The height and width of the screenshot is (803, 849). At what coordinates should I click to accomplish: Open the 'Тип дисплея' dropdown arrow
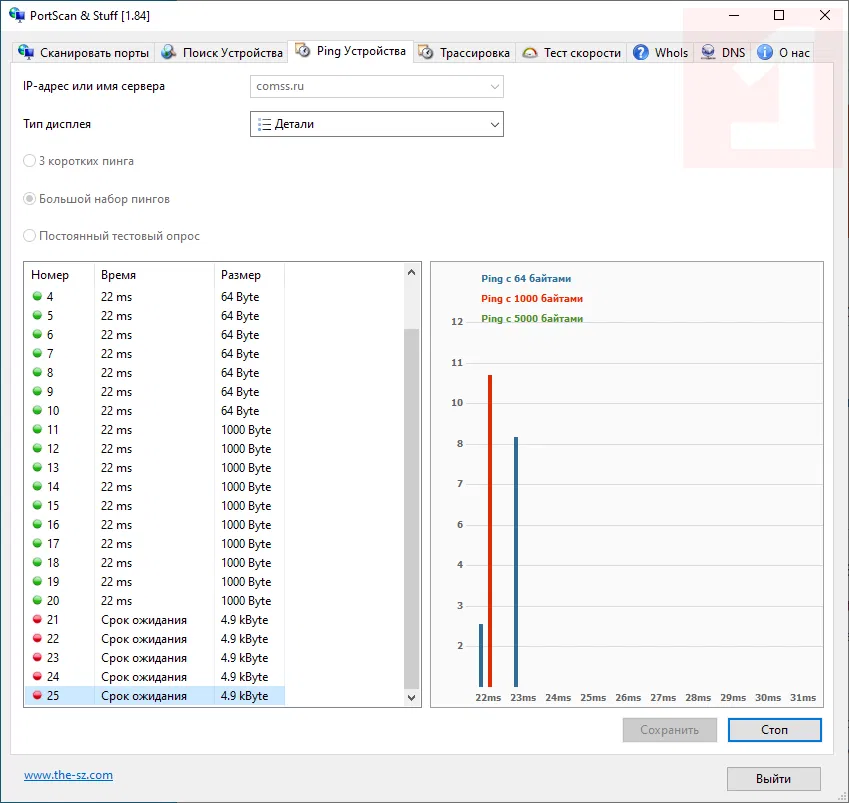click(x=494, y=125)
